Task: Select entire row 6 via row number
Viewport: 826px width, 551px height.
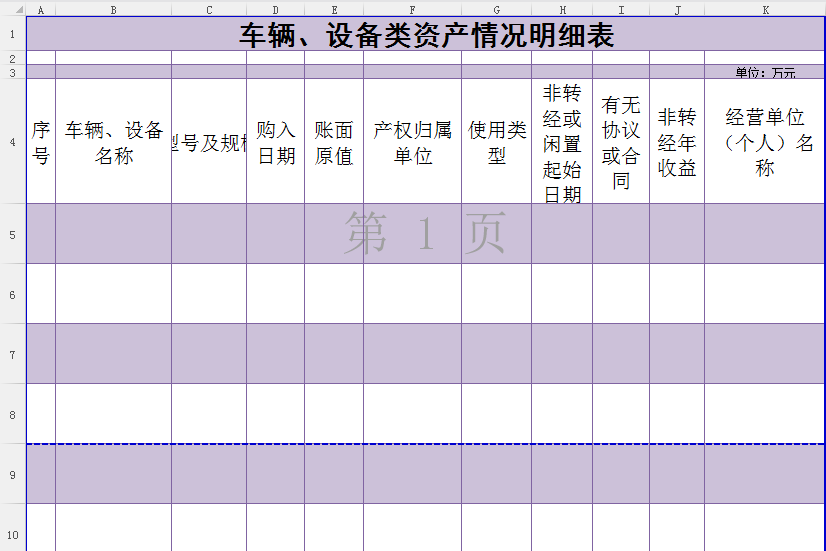Action: [12, 294]
